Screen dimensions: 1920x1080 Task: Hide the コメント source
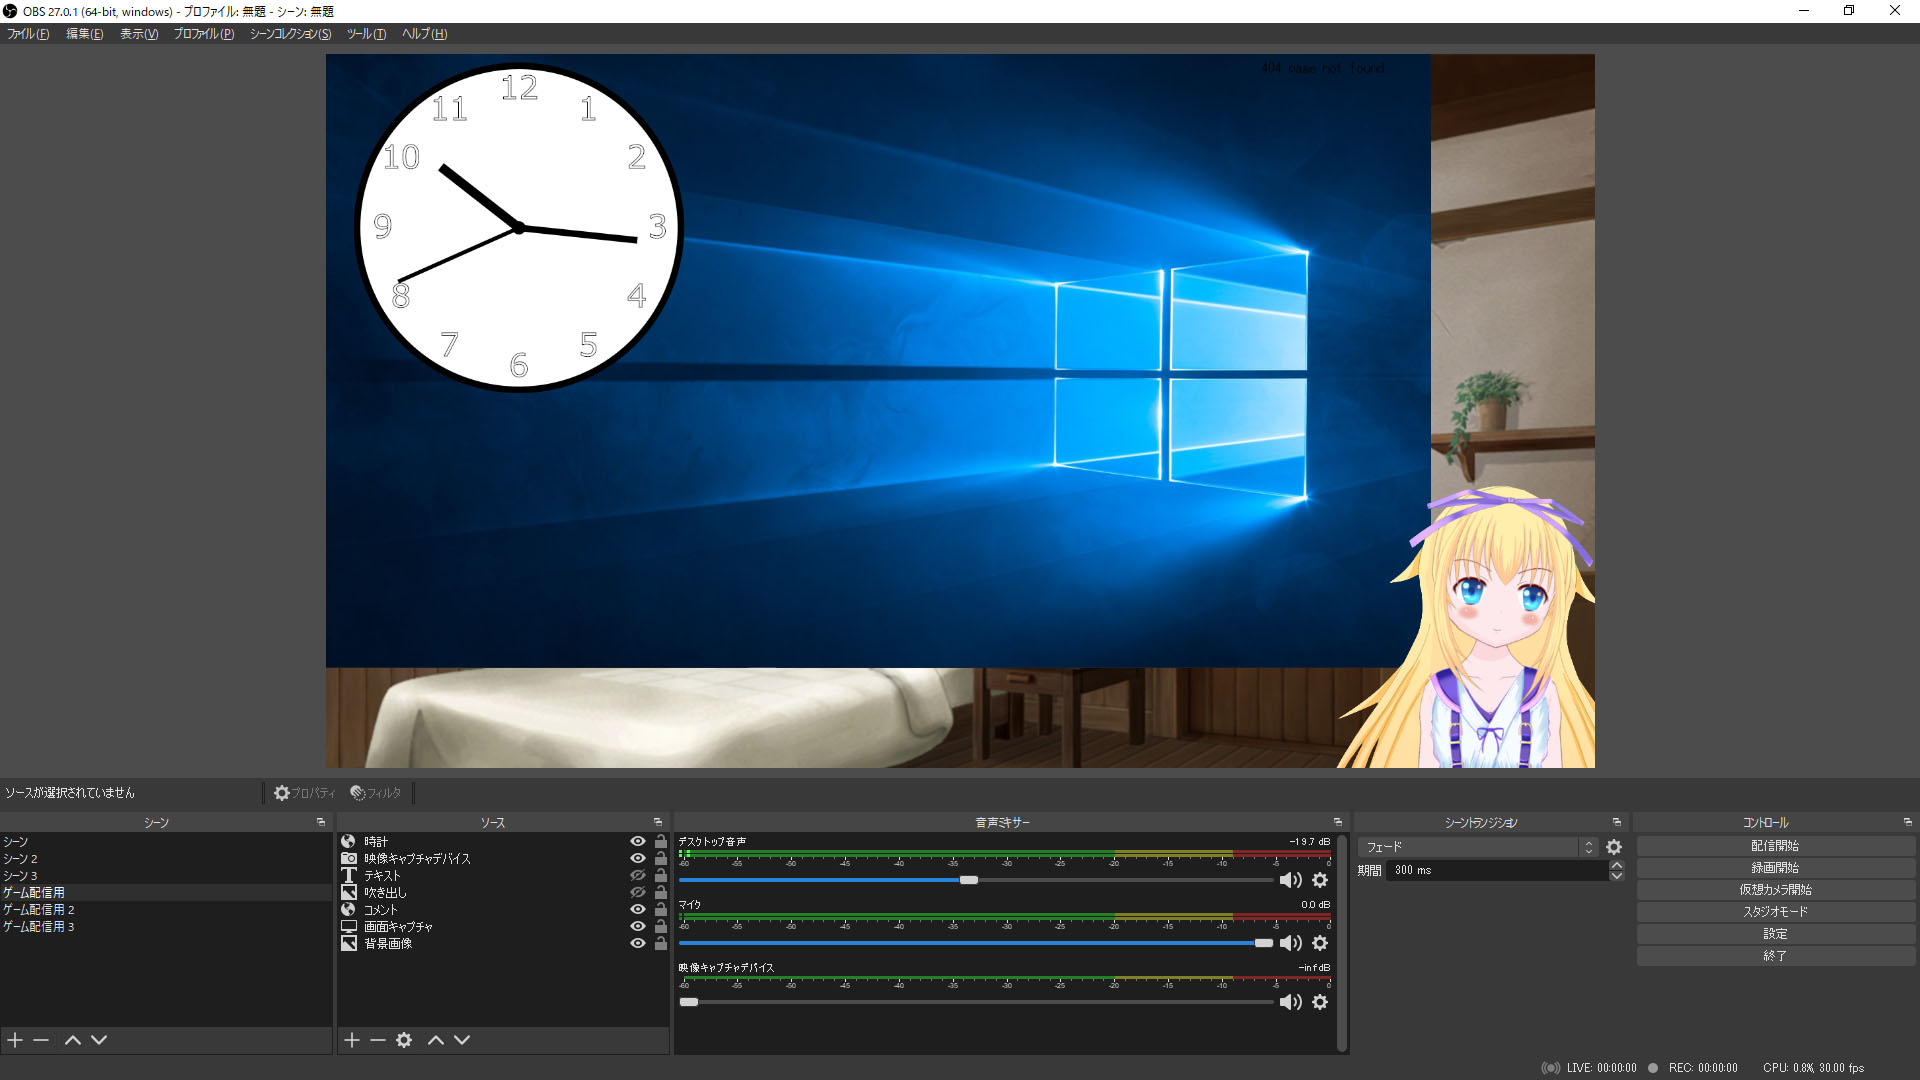click(x=638, y=909)
